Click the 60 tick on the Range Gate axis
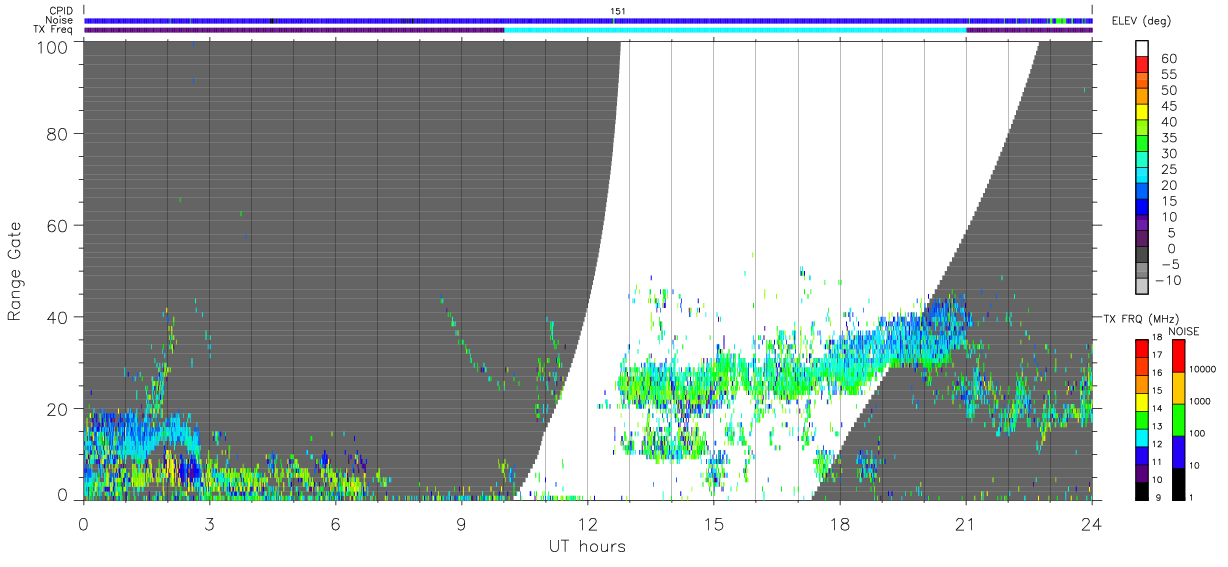The image size is (1228, 567). (x=56, y=225)
